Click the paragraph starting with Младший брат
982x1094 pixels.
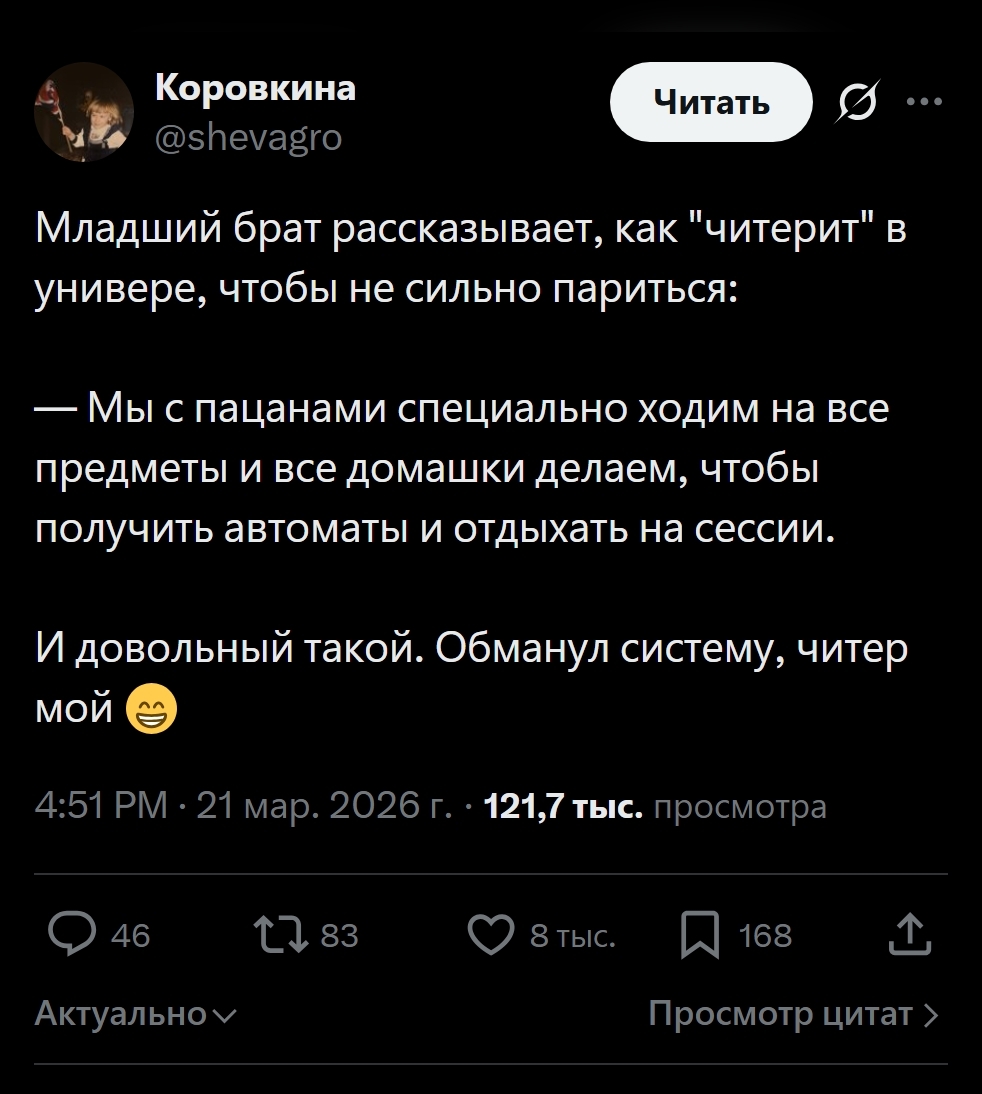pyautogui.click(x=470, y=260)
